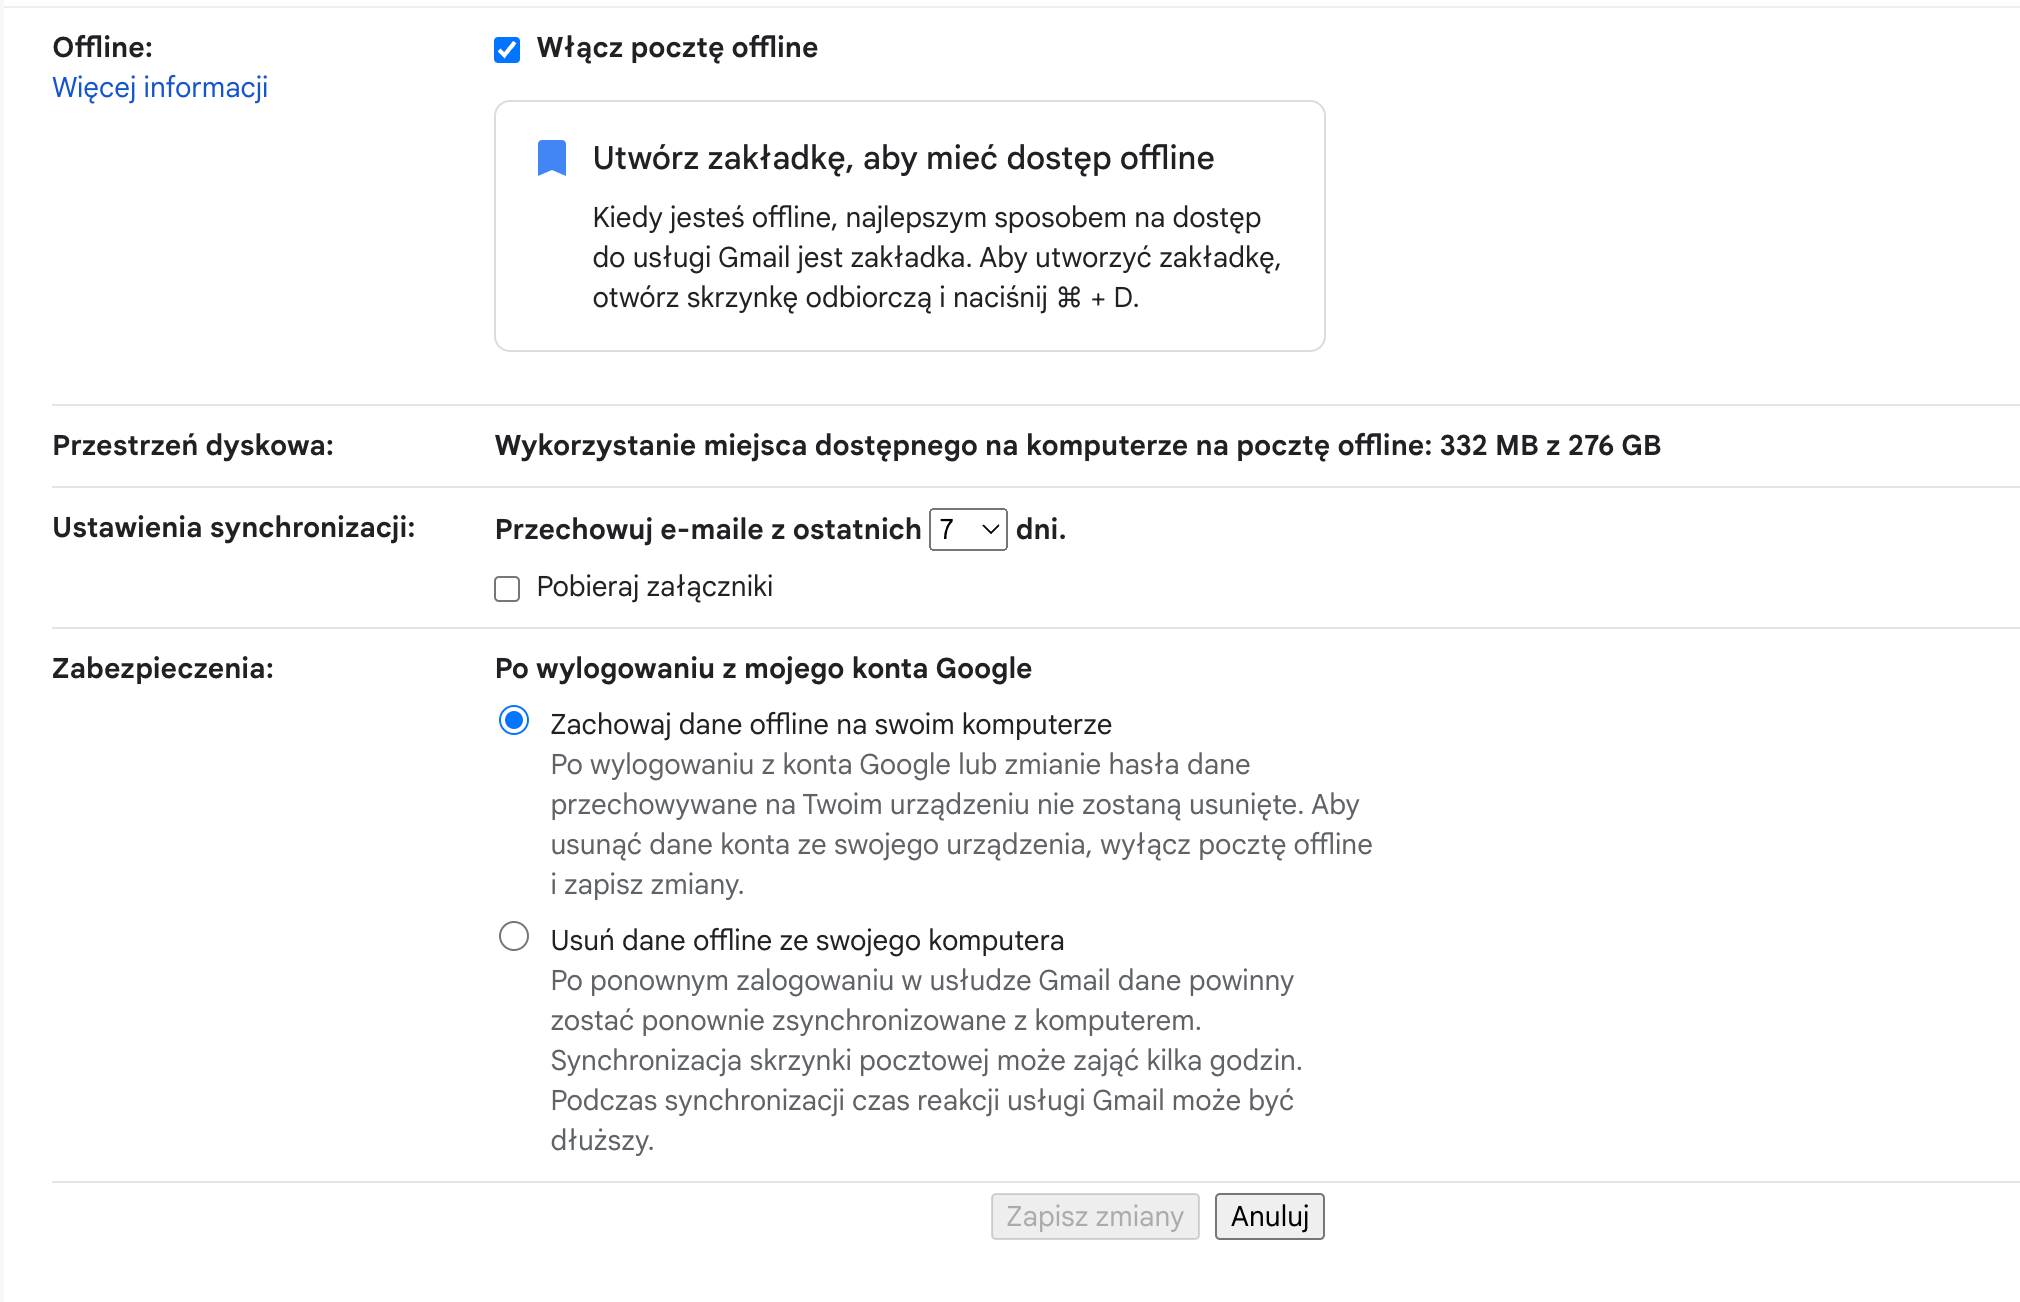This screenshot has width=2020, height=1302.
Task: Click the chevron arrow in days selector
Action: point(990,529)
